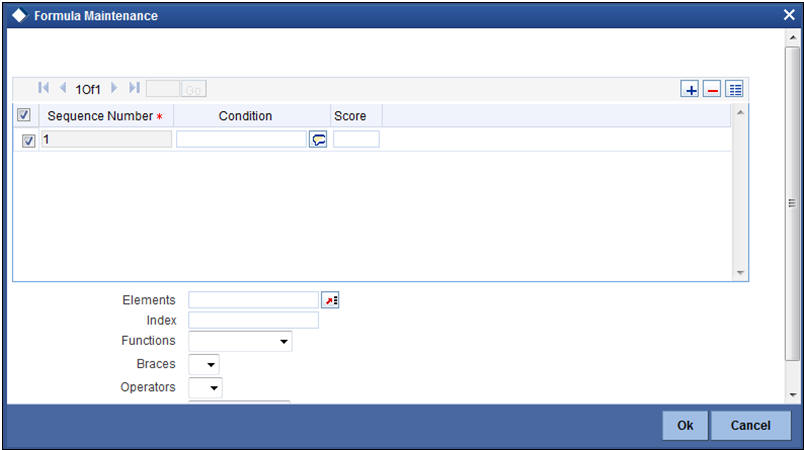Click the Score input field in row 1

pos(356,139)
